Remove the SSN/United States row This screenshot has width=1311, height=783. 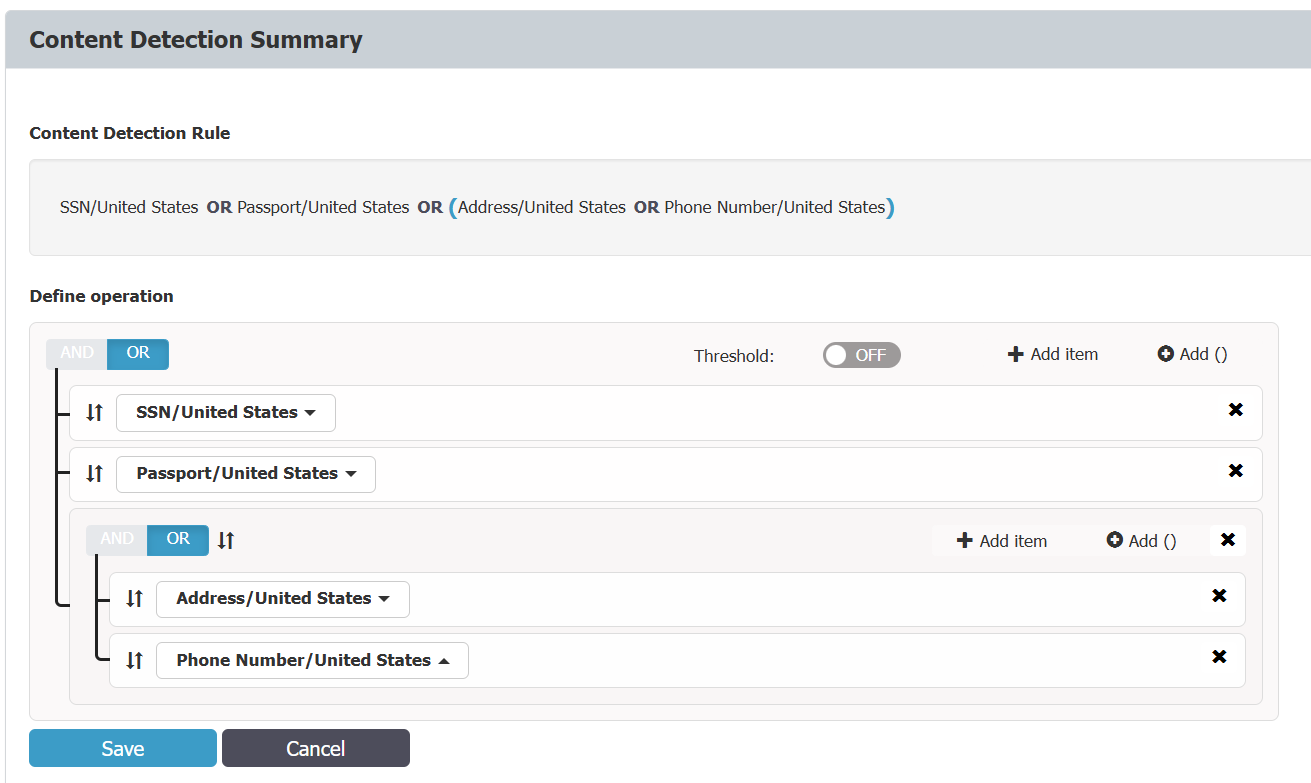click(1235, 410)
